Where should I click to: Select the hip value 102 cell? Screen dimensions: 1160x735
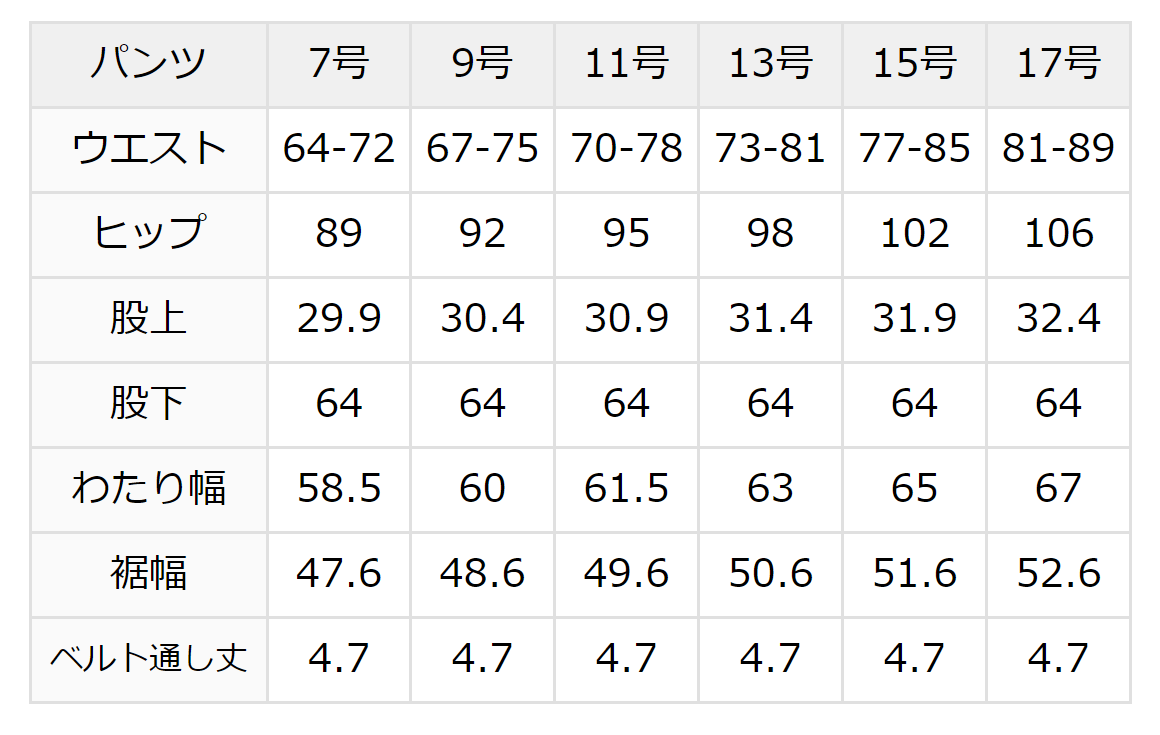914,235
